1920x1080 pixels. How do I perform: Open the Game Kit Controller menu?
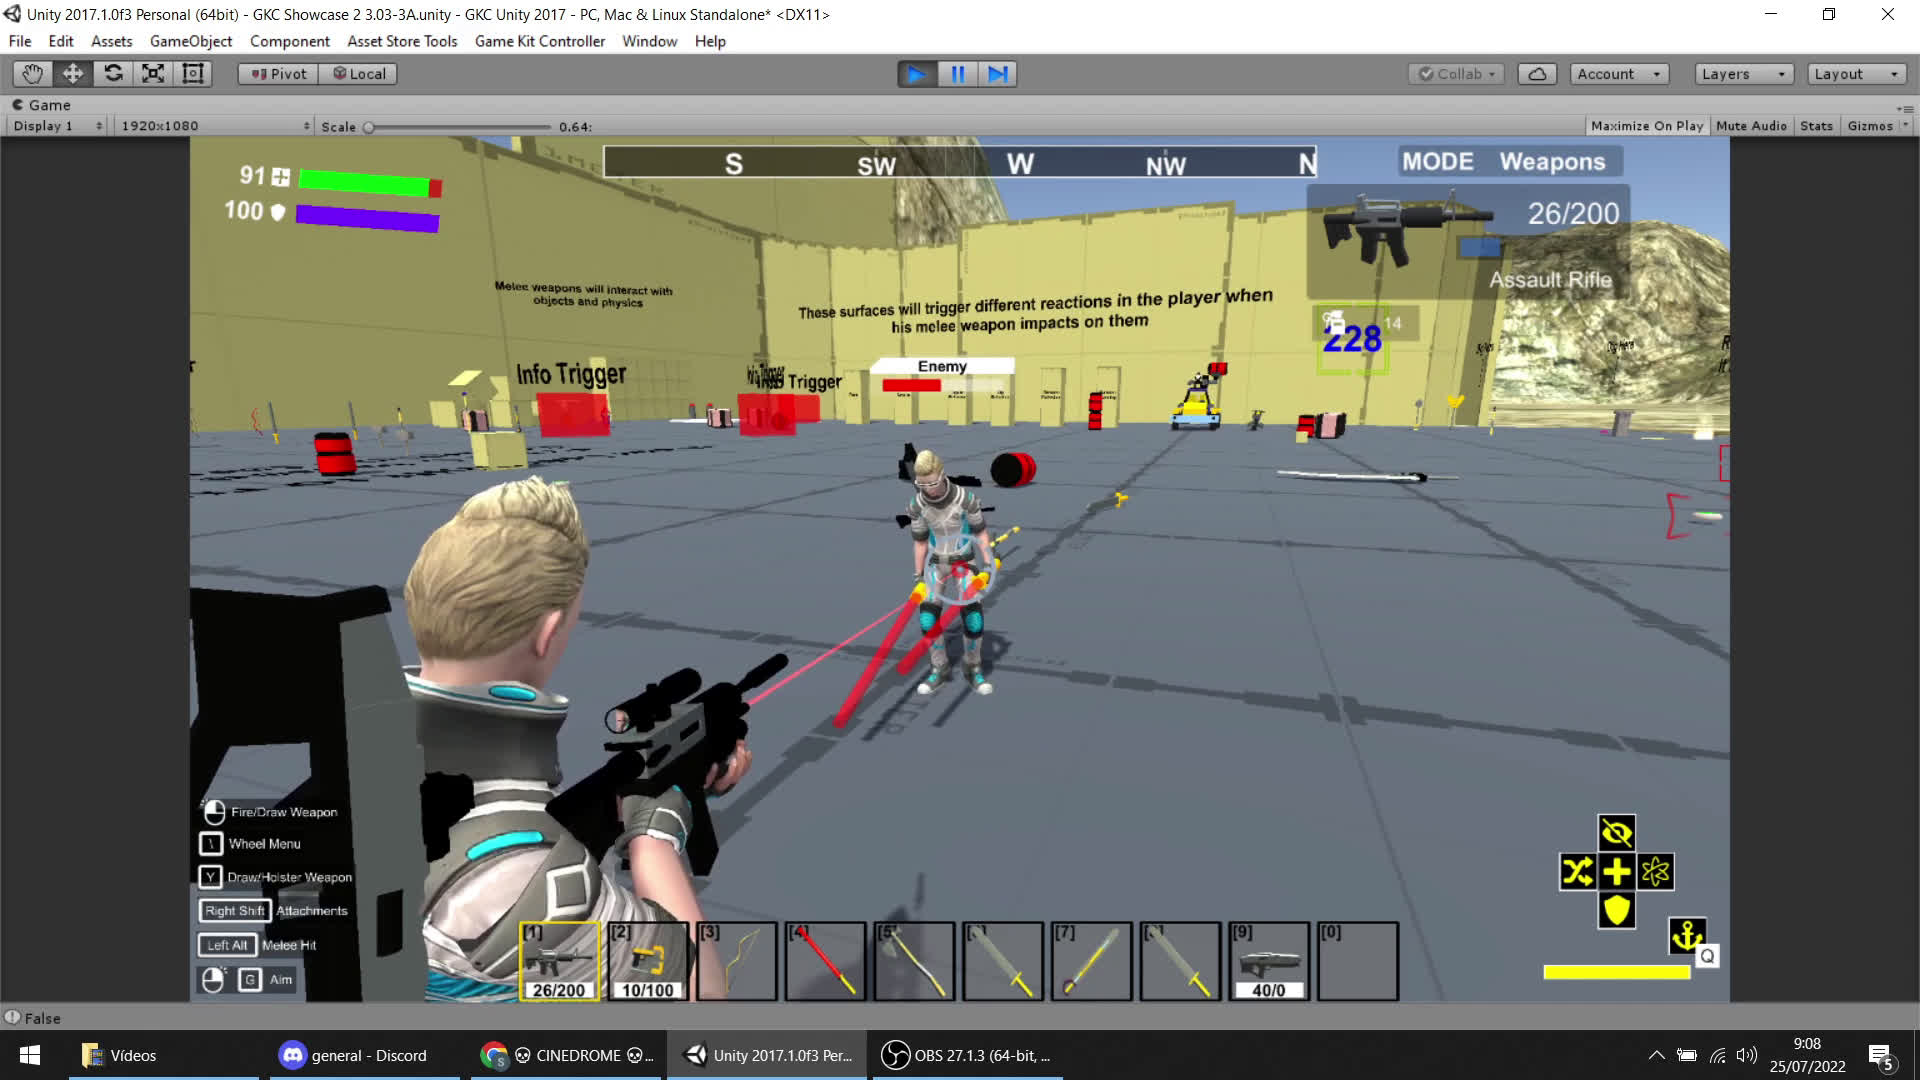539,41
